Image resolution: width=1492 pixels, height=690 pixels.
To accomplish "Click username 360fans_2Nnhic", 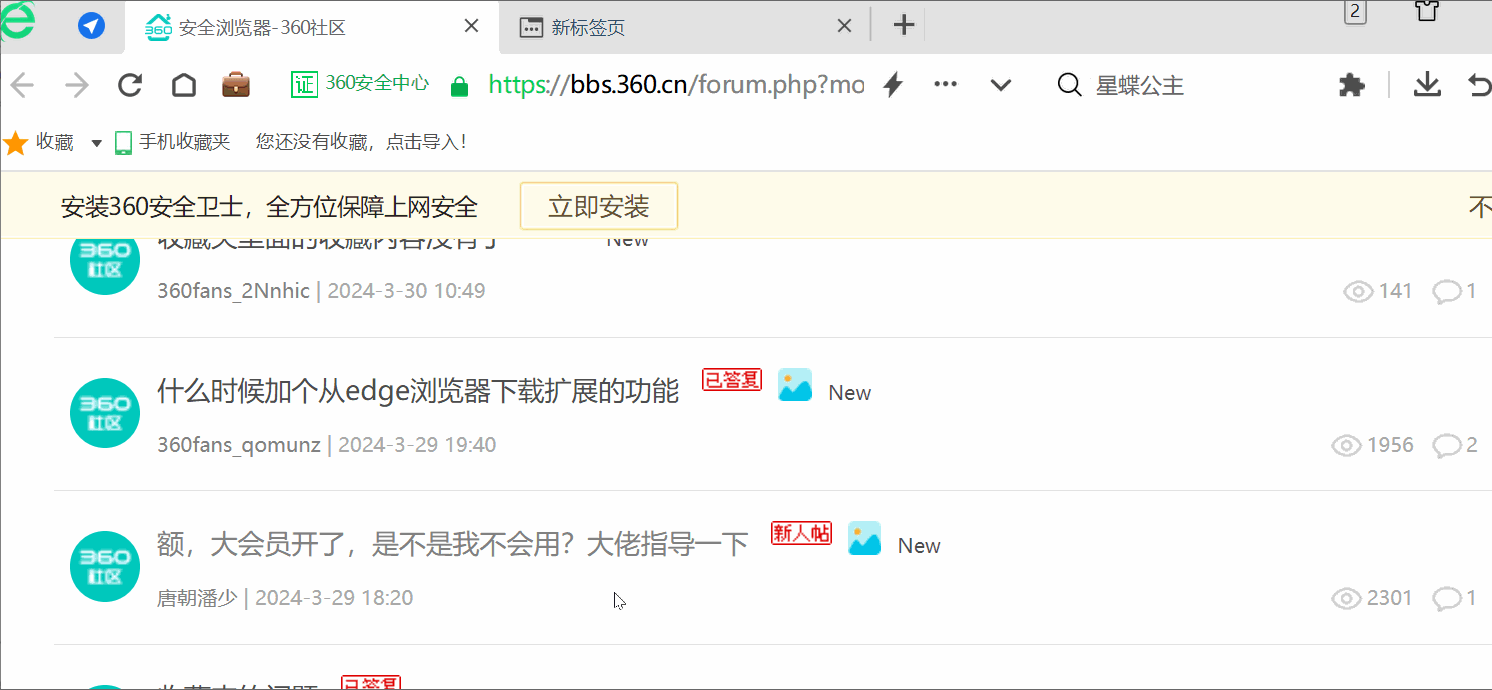I will point(233,291).
